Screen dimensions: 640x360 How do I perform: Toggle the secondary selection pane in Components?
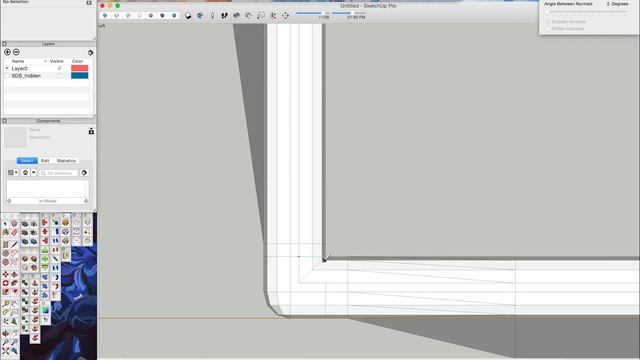[91, 131]
